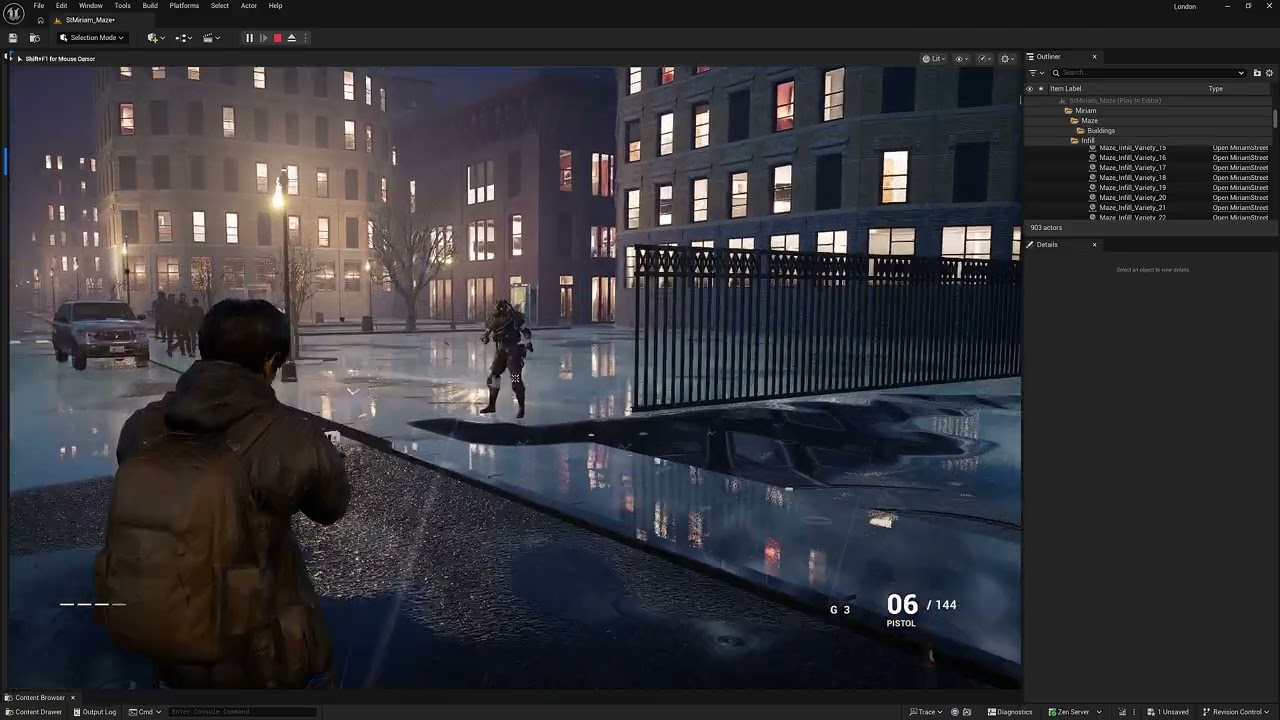Open the File menu
Viewport: 1280px width, 720px height.
[38, 6]
